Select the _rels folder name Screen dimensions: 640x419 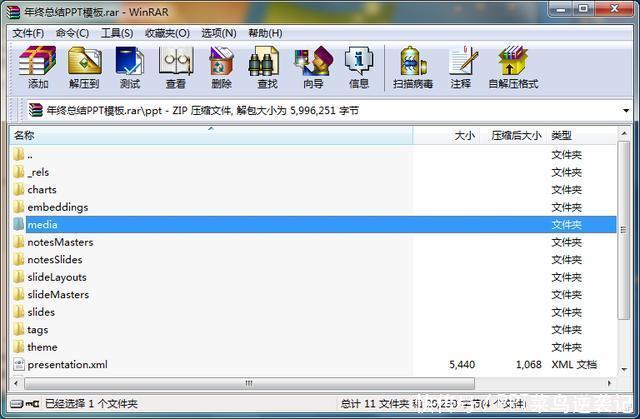tap(38, 173)
